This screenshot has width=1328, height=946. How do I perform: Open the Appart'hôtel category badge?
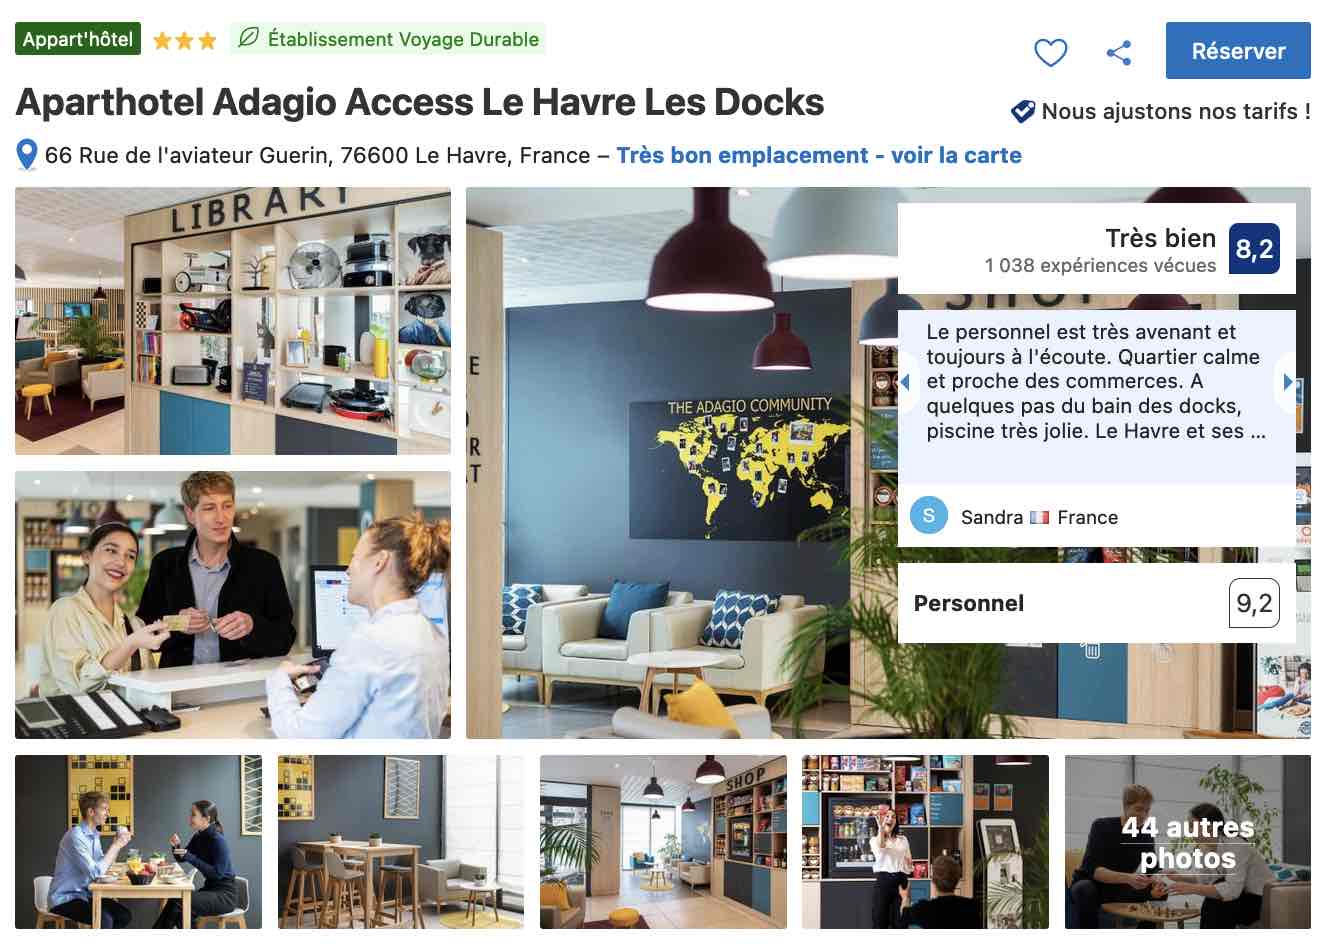78,39
